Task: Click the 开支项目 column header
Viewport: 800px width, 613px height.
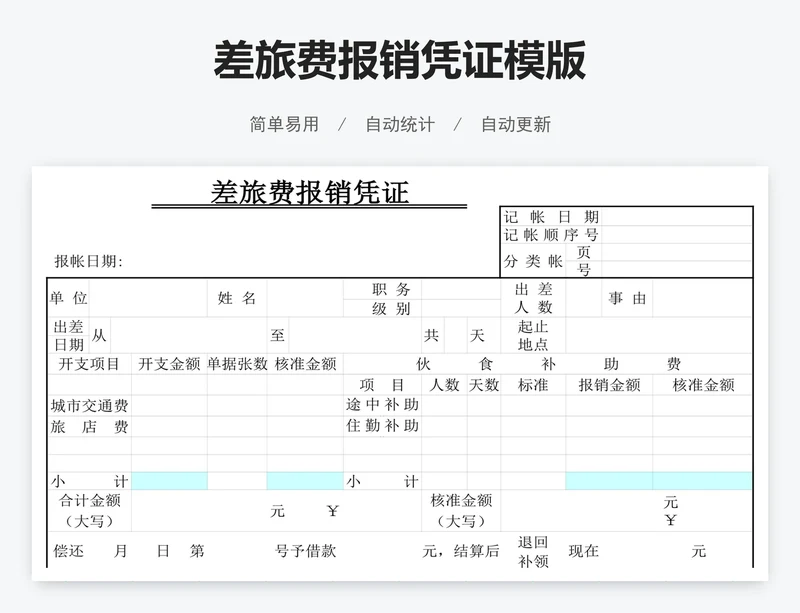Action: 89,364
